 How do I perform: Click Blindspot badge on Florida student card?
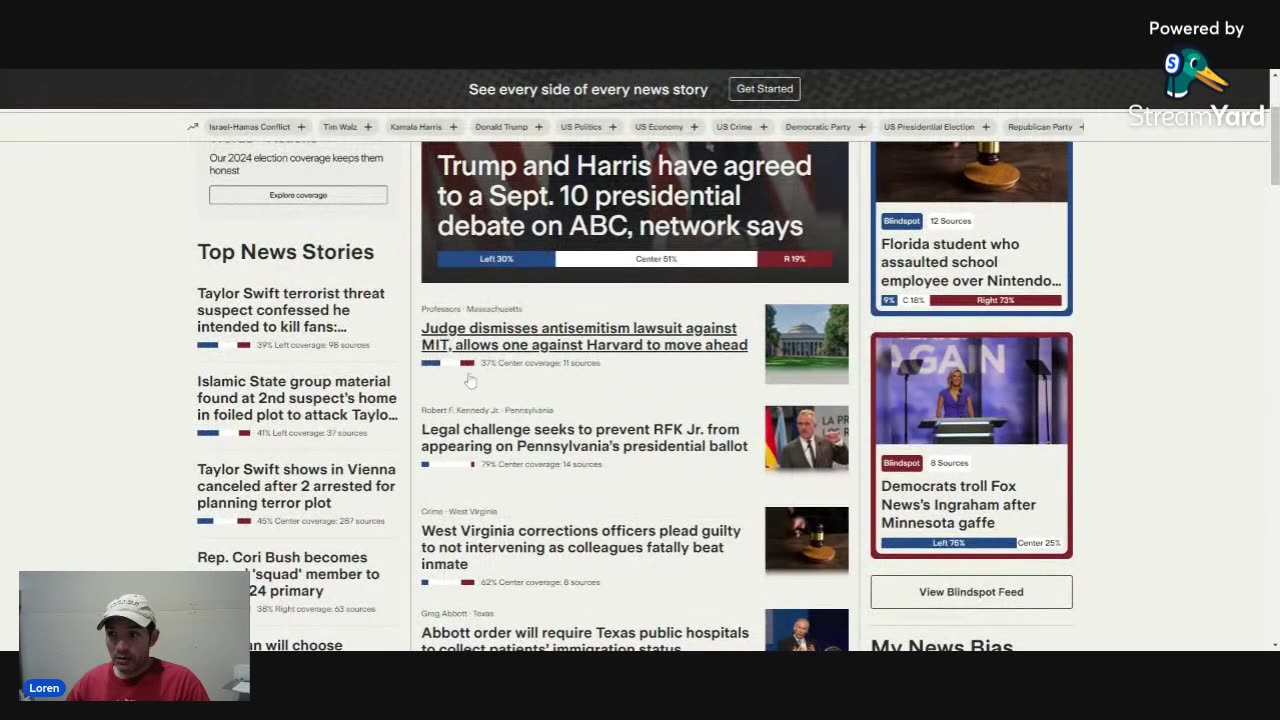[901, 221]
